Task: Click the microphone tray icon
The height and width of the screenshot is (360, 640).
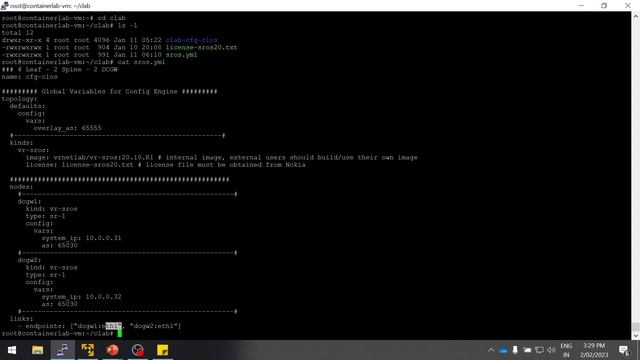Action: [515, 350]
